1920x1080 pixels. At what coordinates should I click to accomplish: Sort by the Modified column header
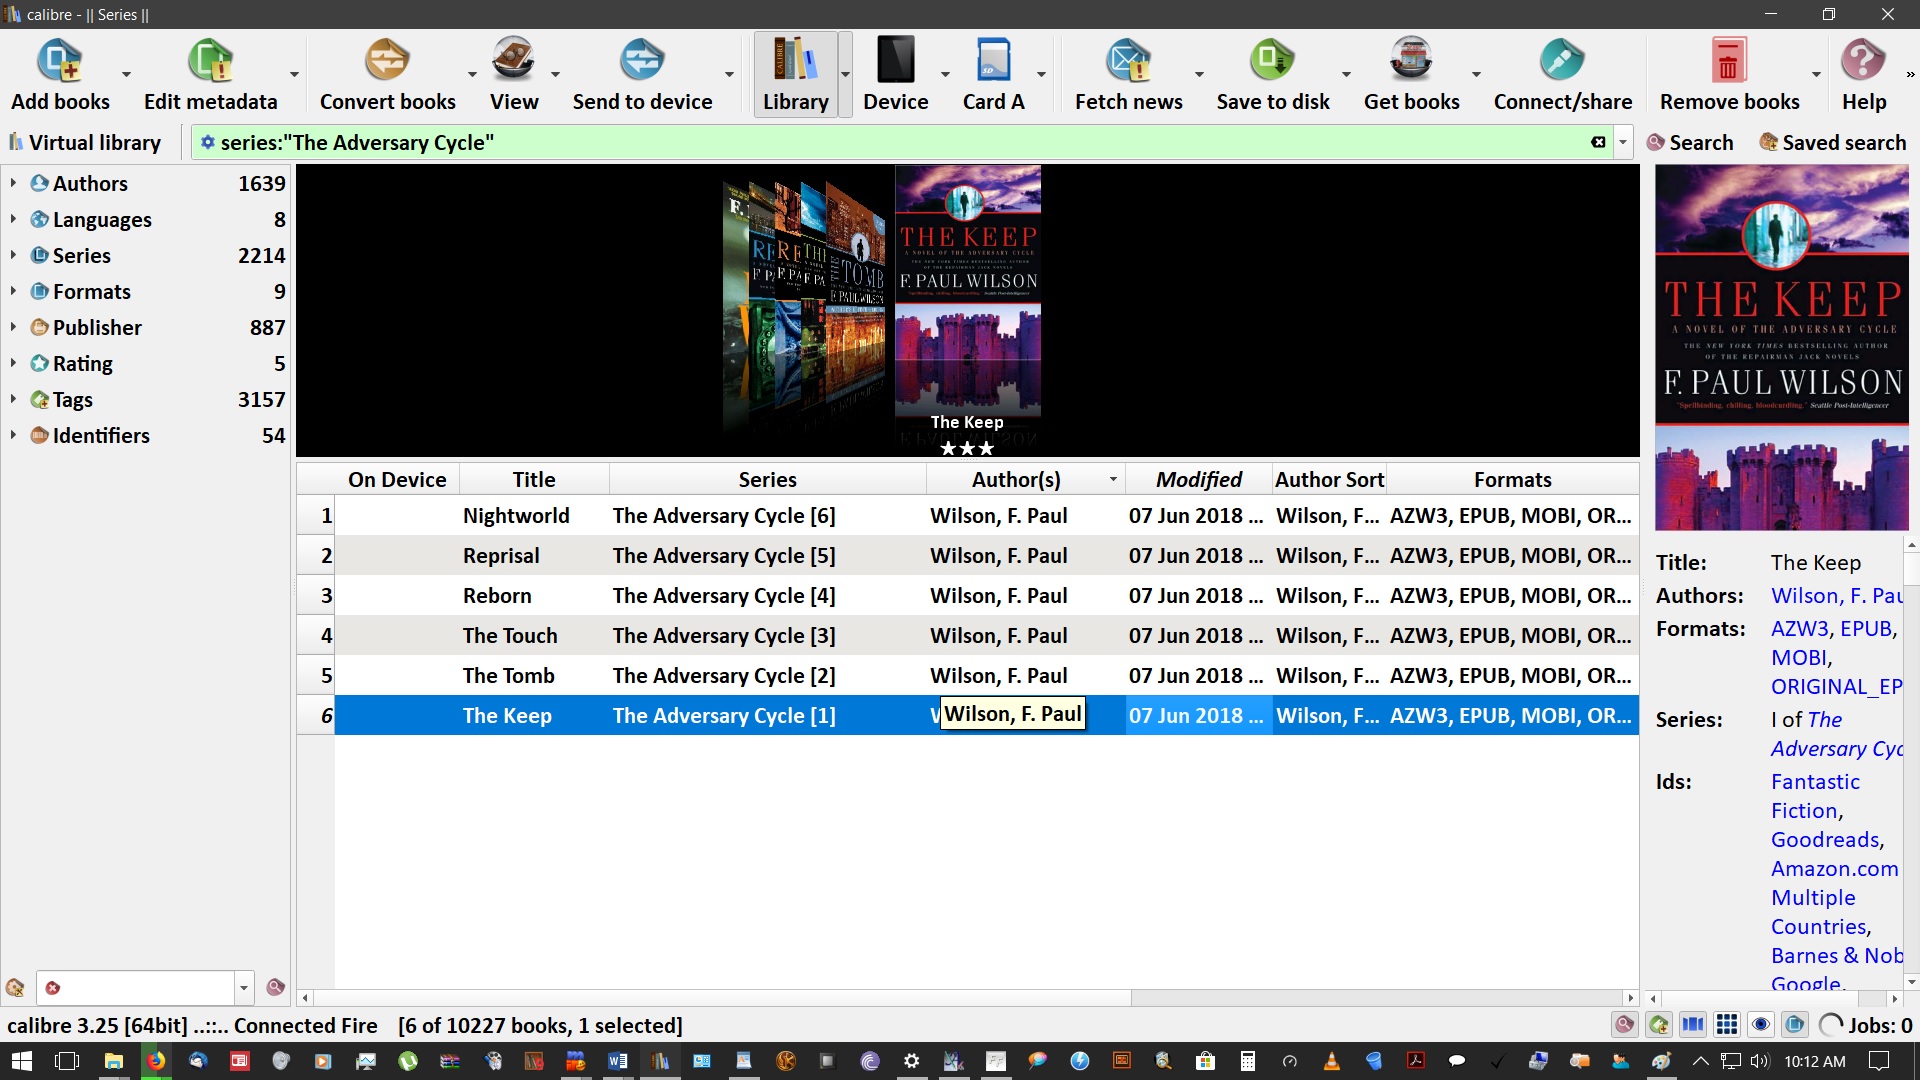[1198, 479]
